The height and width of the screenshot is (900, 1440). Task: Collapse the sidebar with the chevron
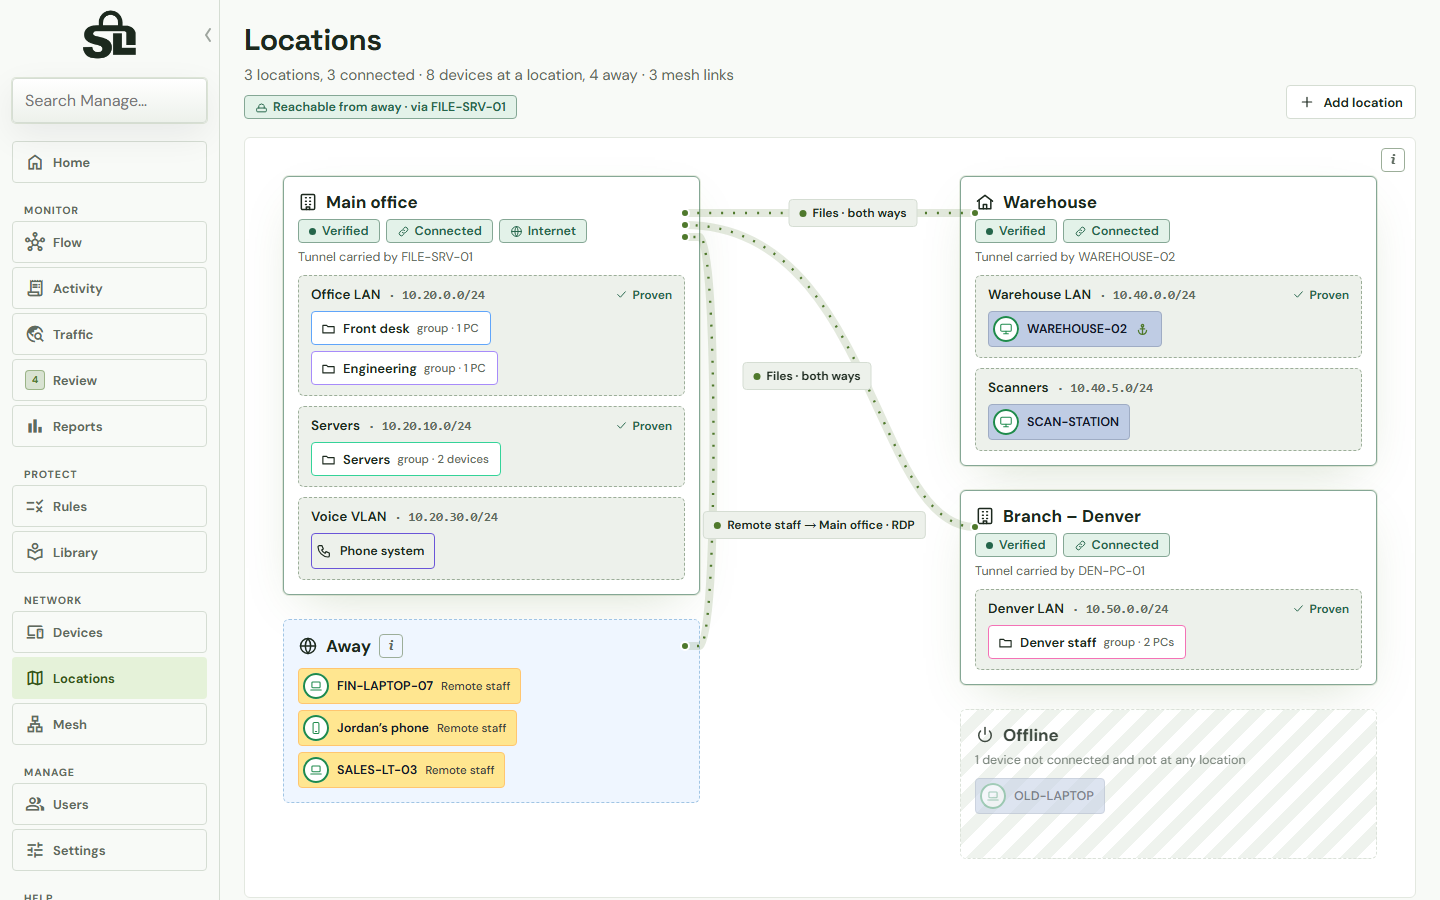pyautogui.click(x=208, y=35)
